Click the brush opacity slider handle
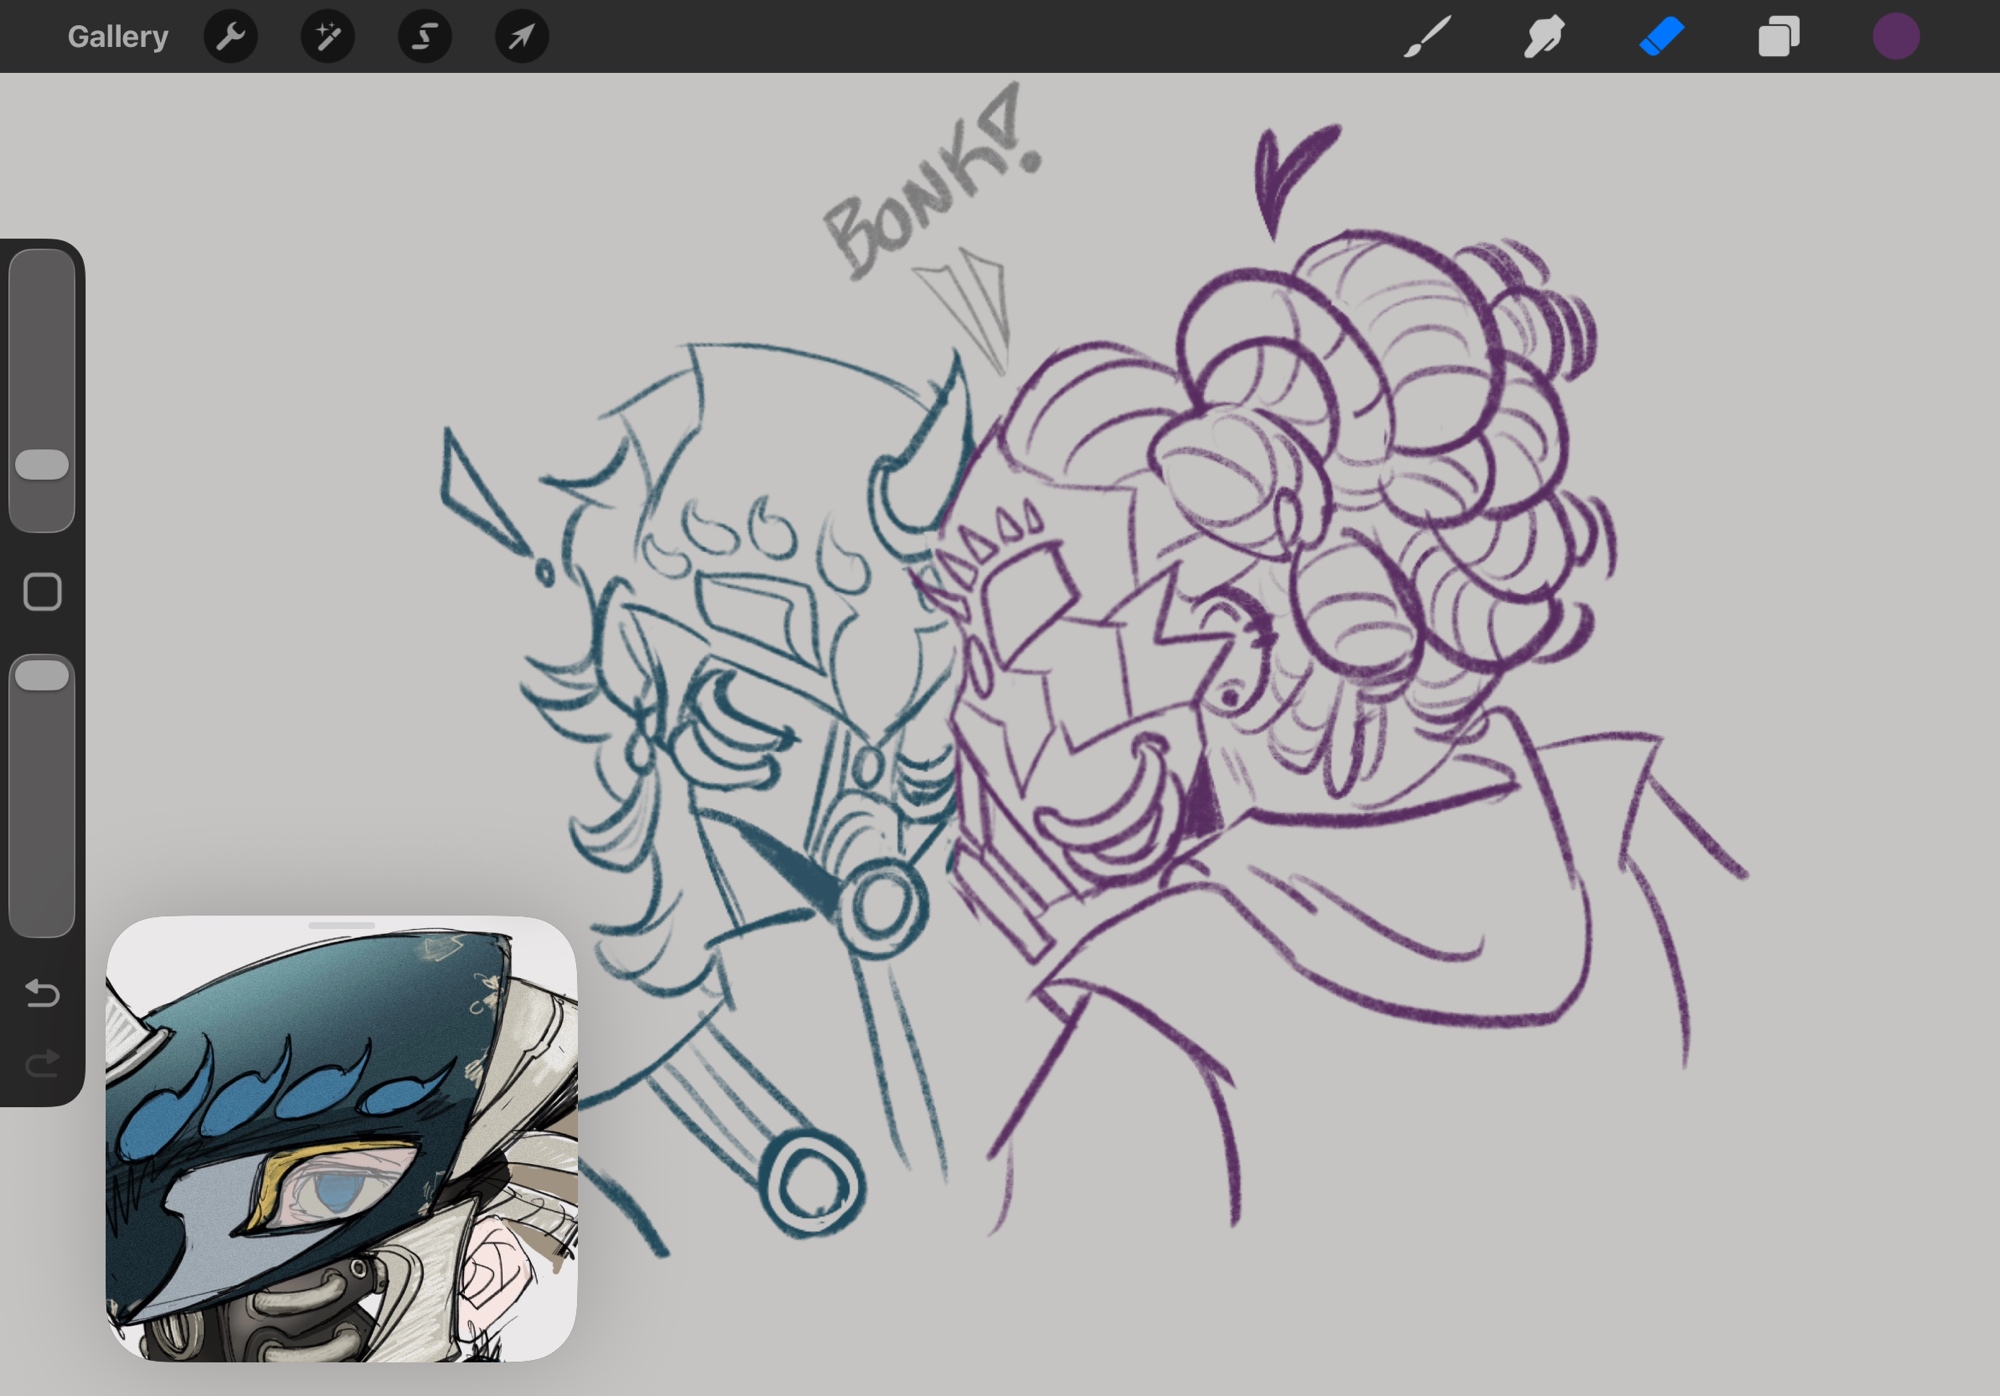This screenshot has height=1396, width=2000. (42, 675)
